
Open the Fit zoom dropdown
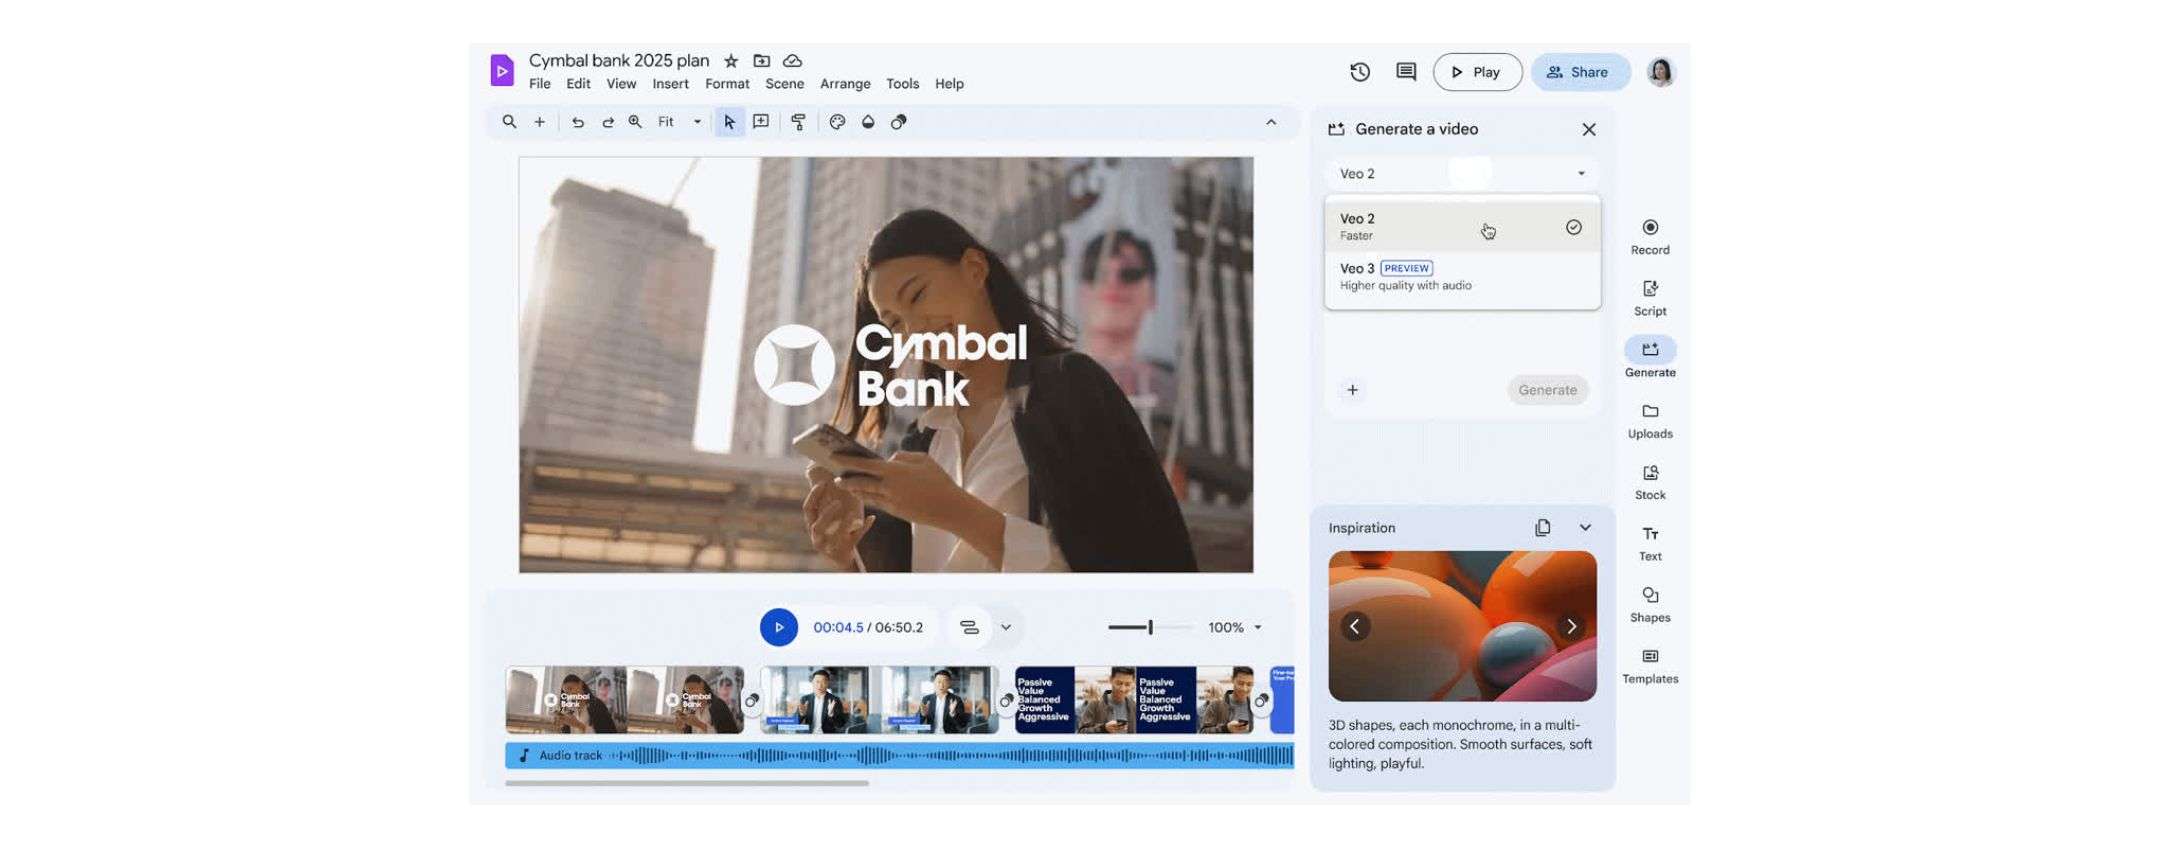pyautogui.click(x=680, y=122)
